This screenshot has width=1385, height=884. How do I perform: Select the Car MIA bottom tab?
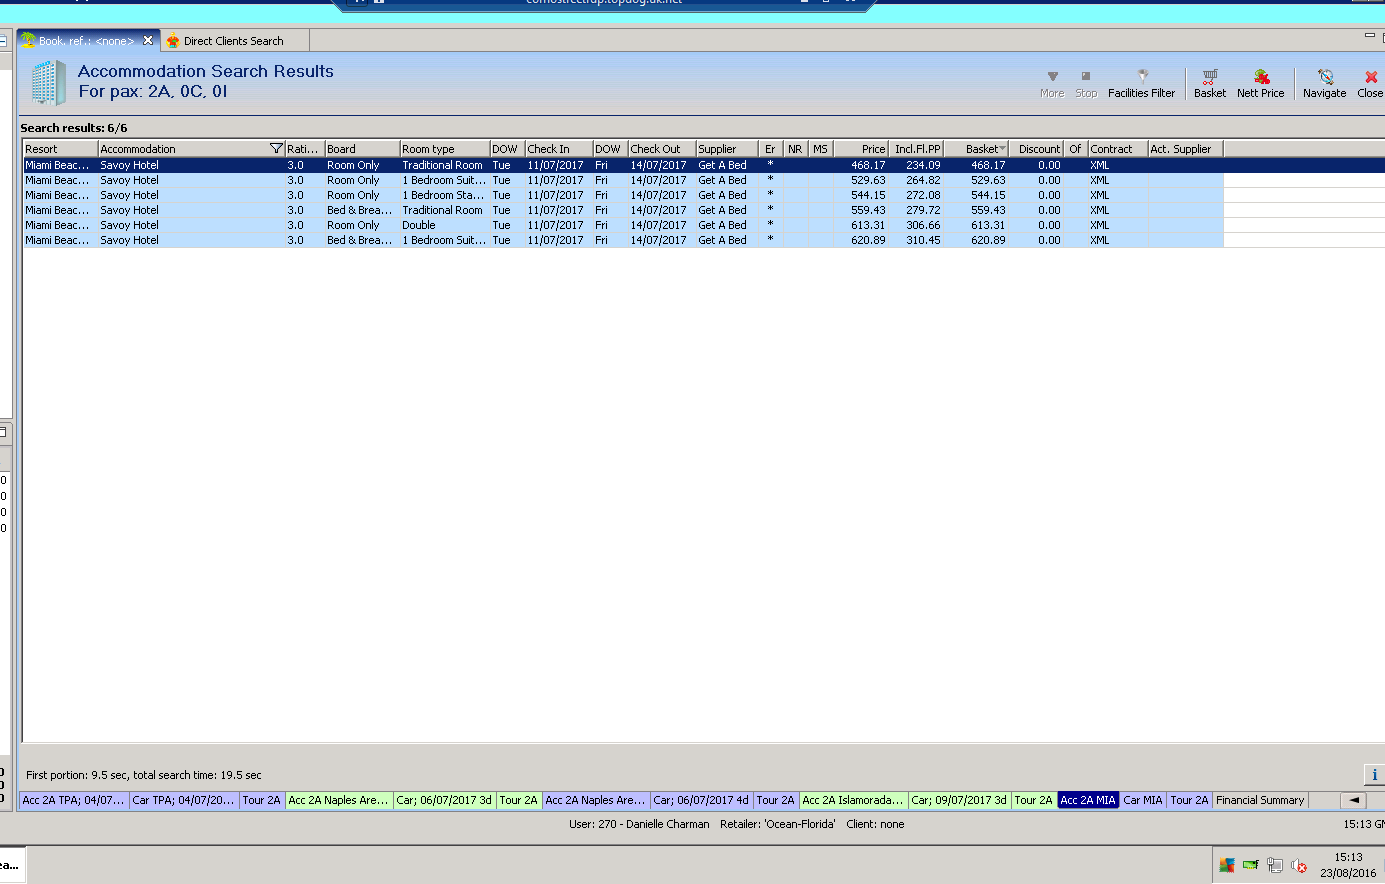[x=1142, y=800]
